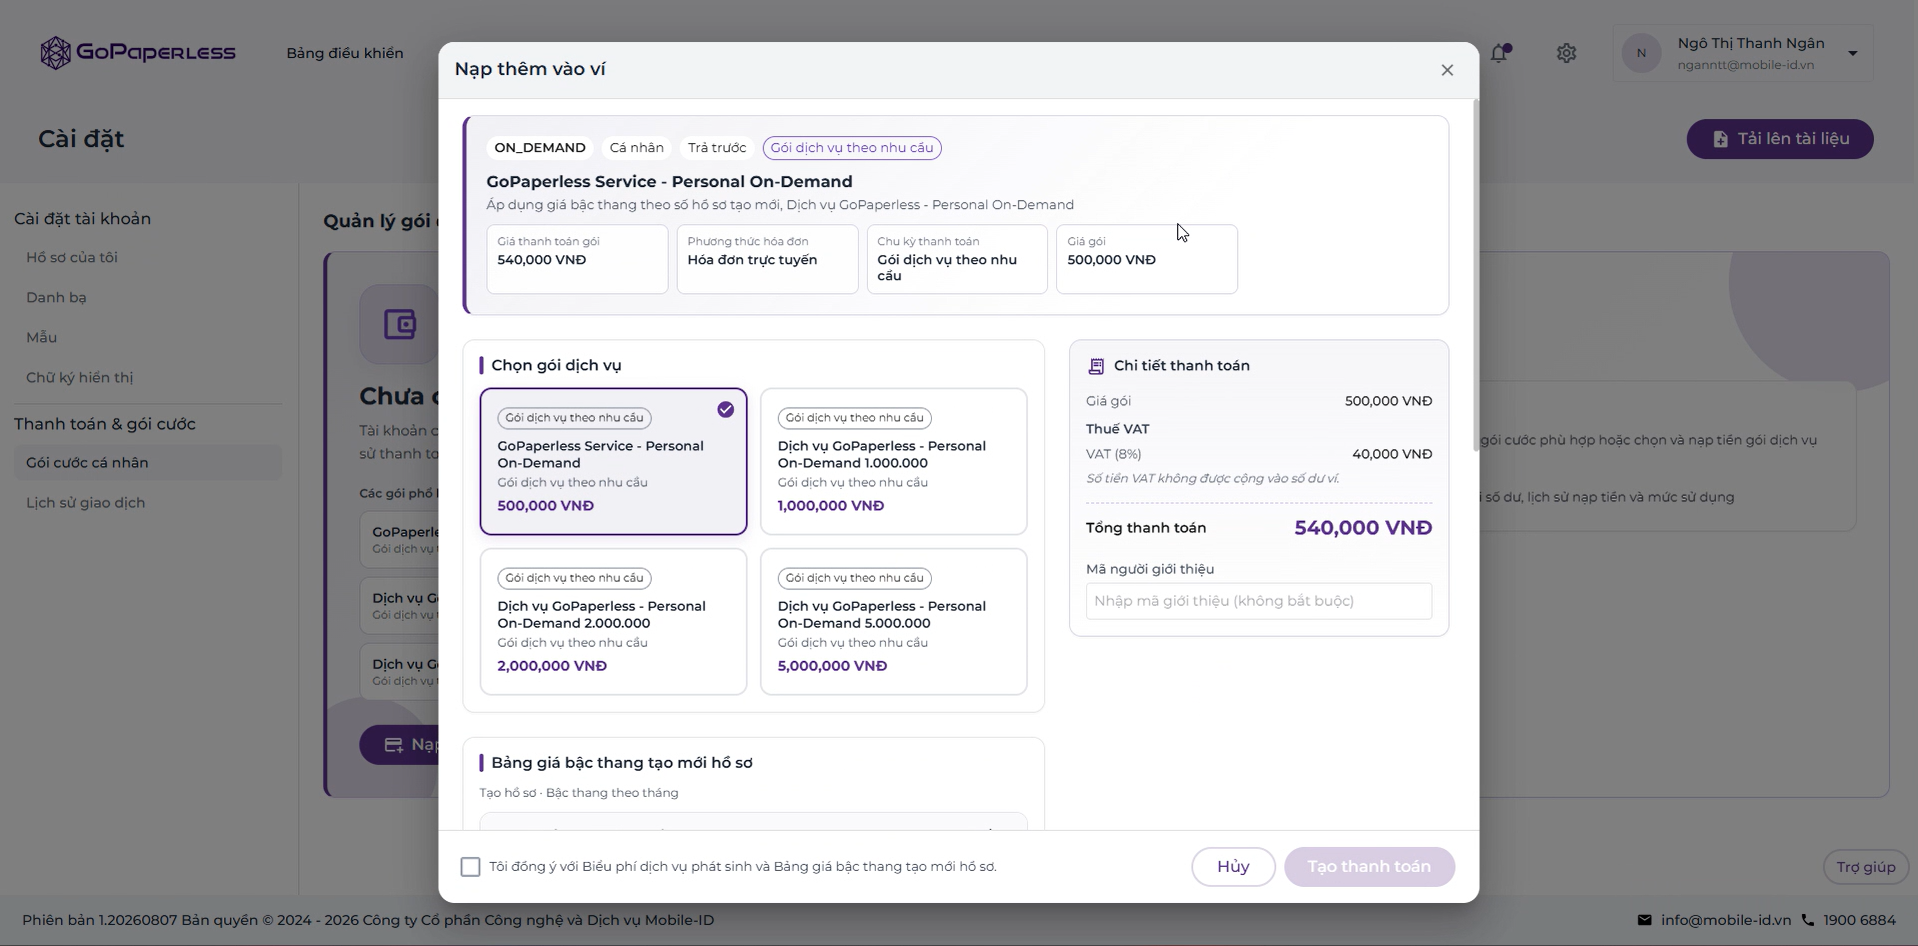Open Danh bạ in sidebar
The image size is (1918, 946).
coord(56,297)
